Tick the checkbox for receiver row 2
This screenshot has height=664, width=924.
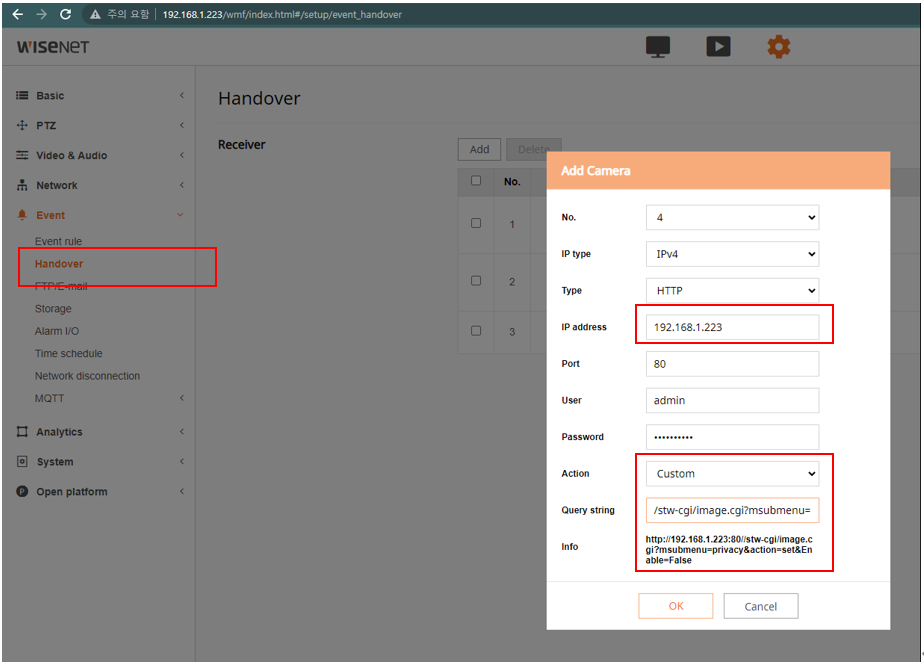click(x=476, y=281)
